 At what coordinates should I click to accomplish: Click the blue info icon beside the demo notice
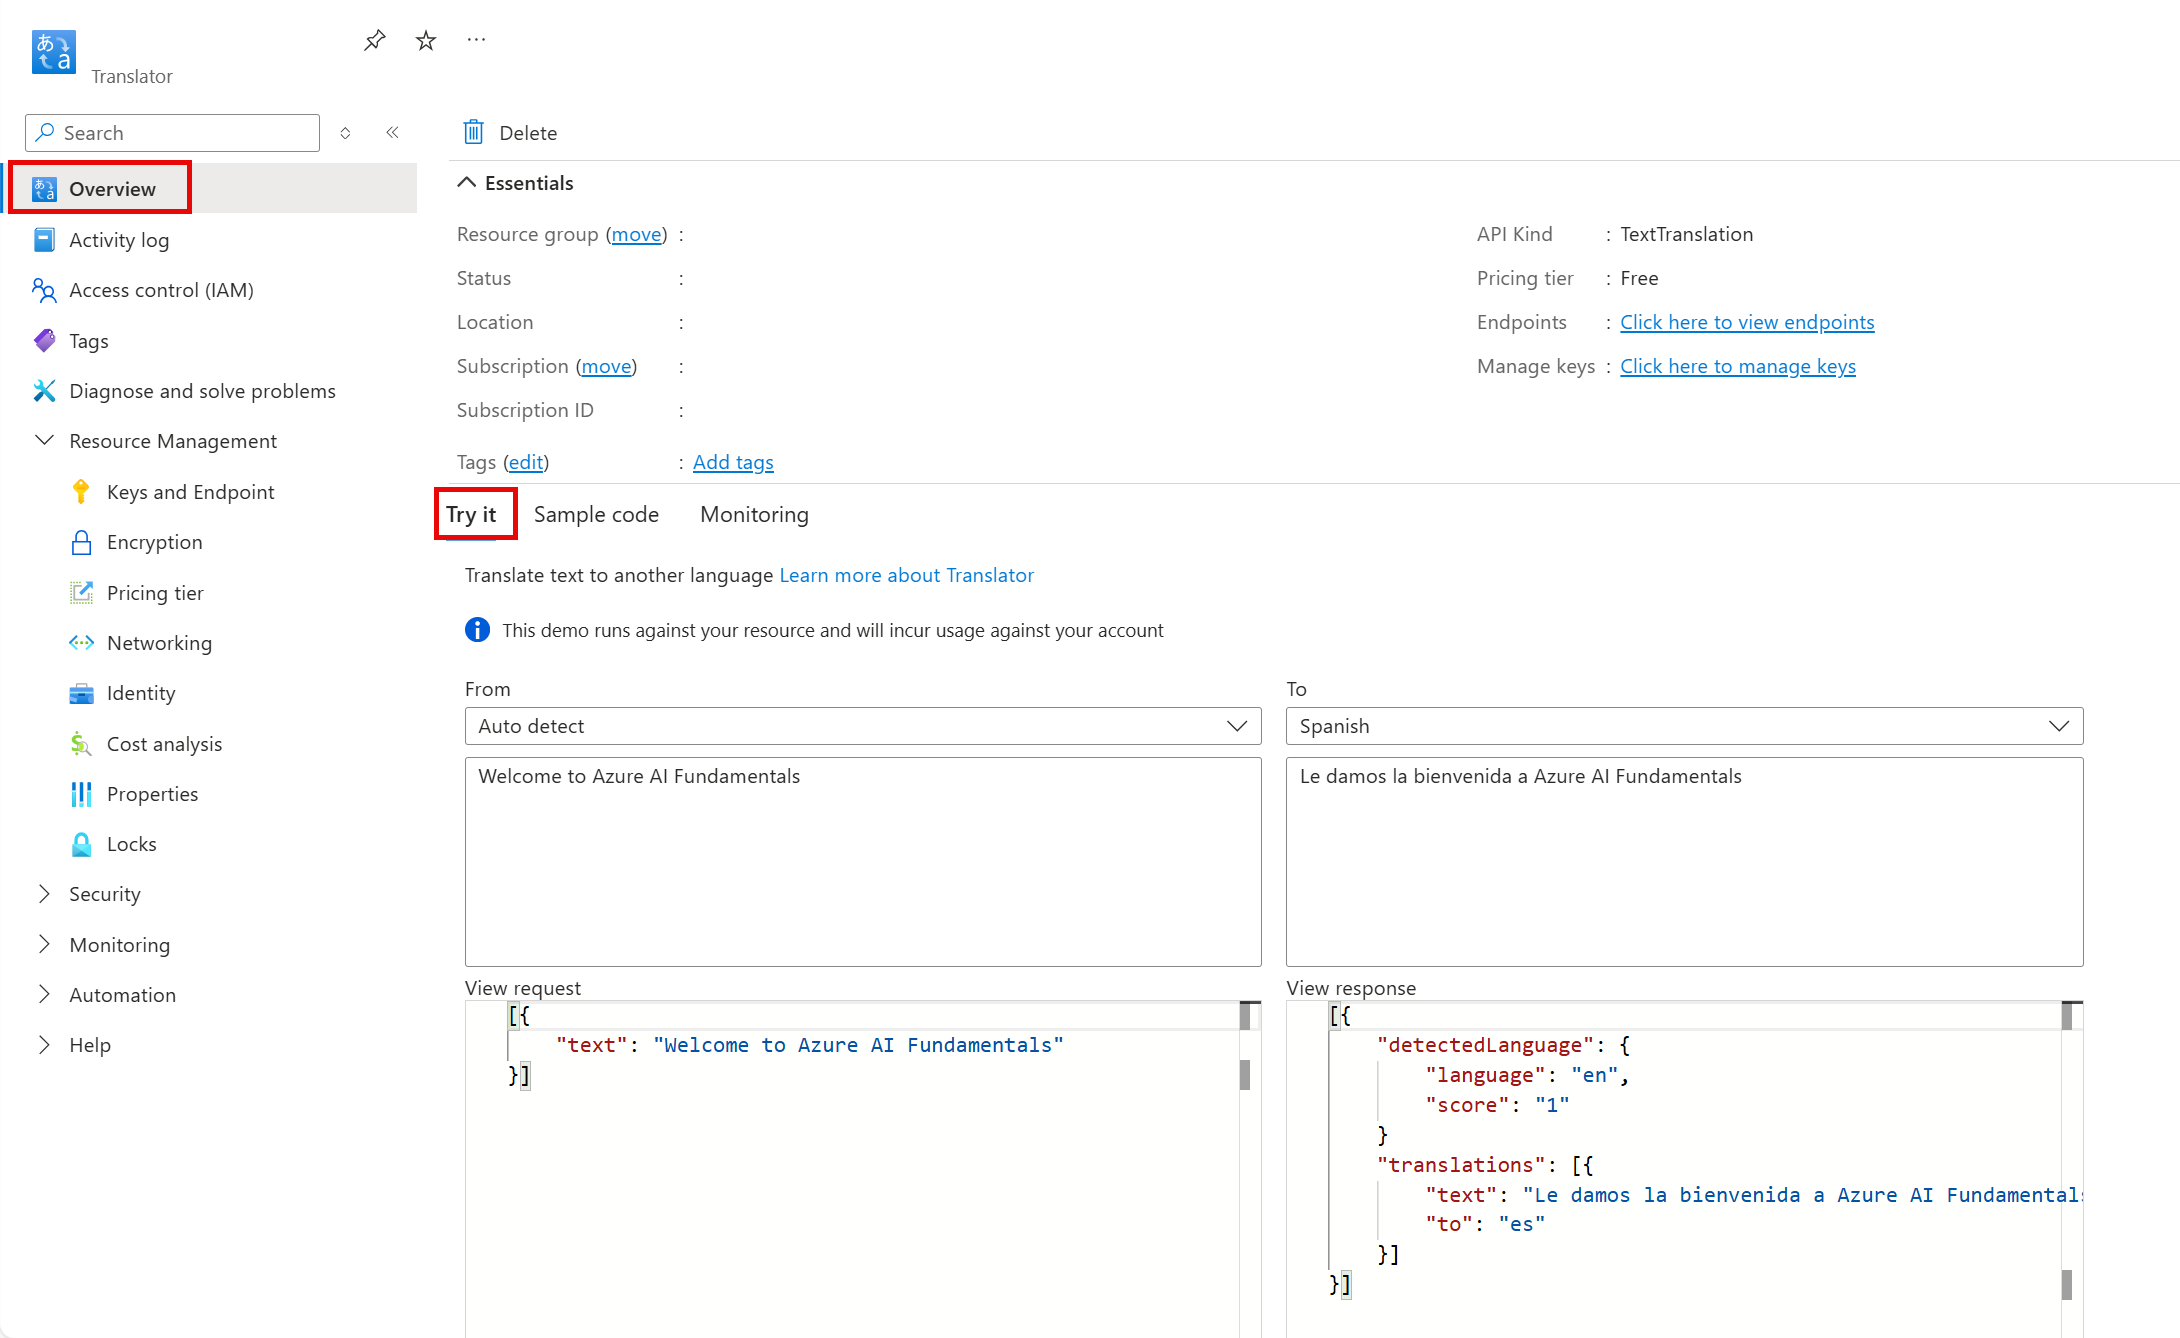tap(477, 630)
